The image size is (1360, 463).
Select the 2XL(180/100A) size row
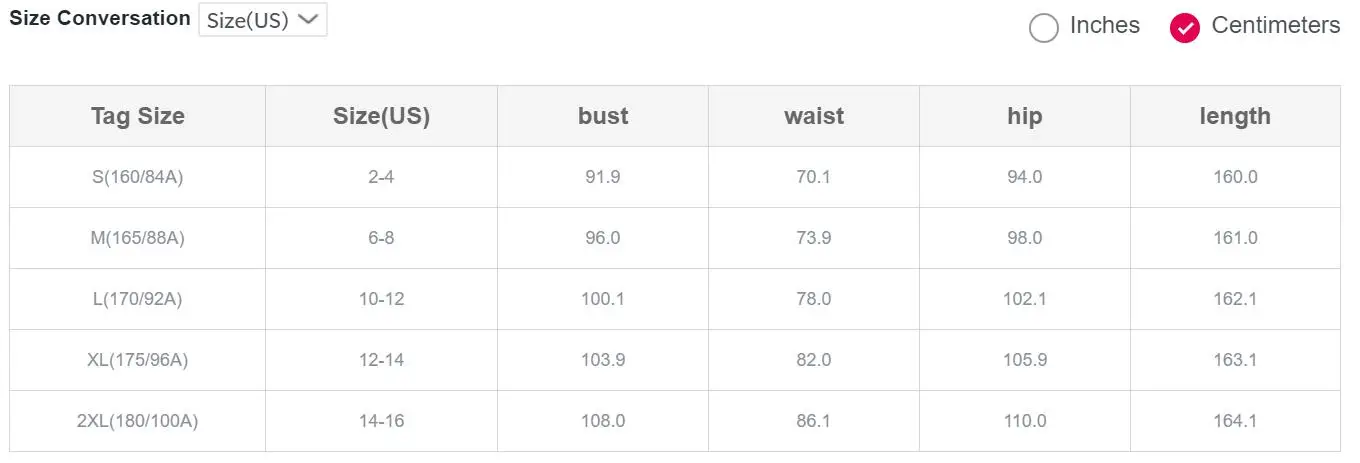tap(675, 421)
